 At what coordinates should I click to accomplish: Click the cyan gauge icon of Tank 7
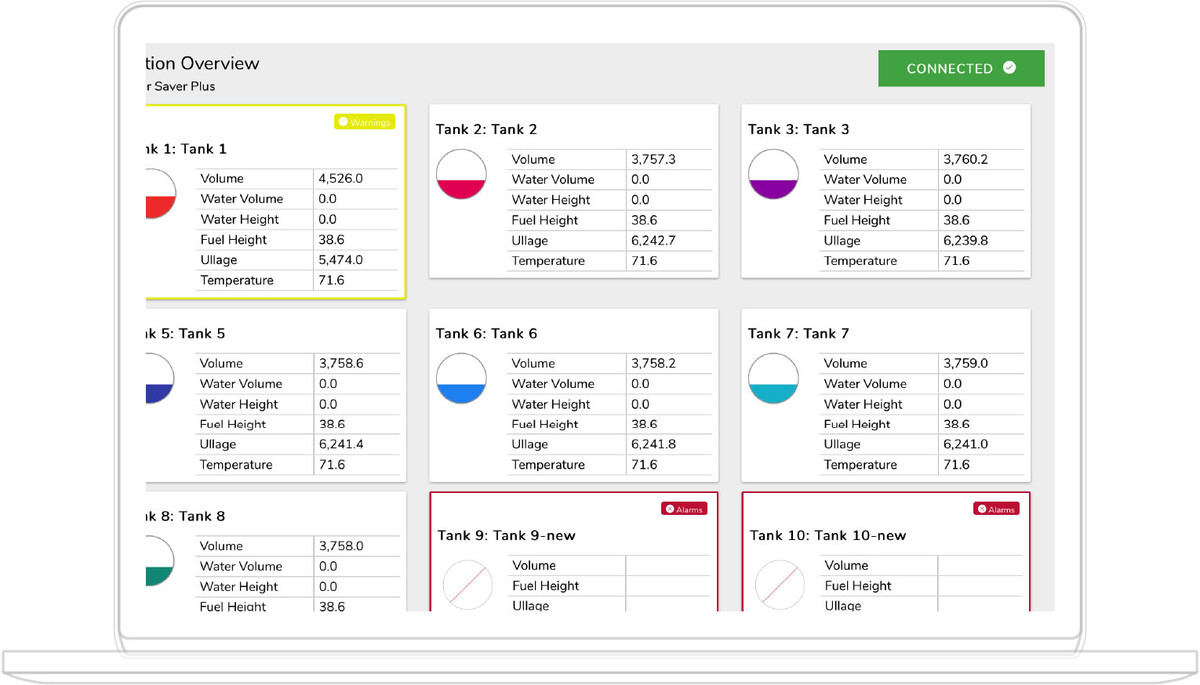773,378
